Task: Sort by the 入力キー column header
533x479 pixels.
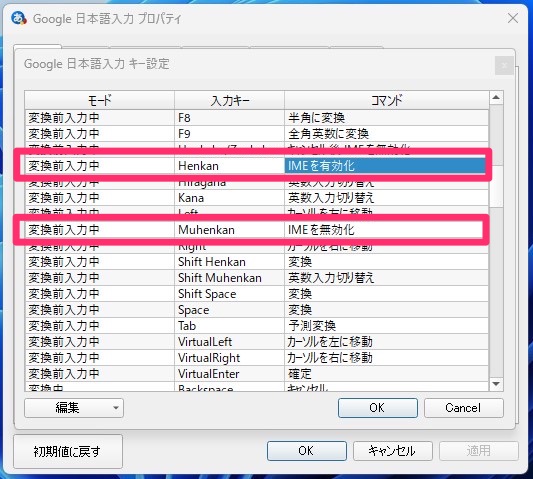Action: pos(229,100)
